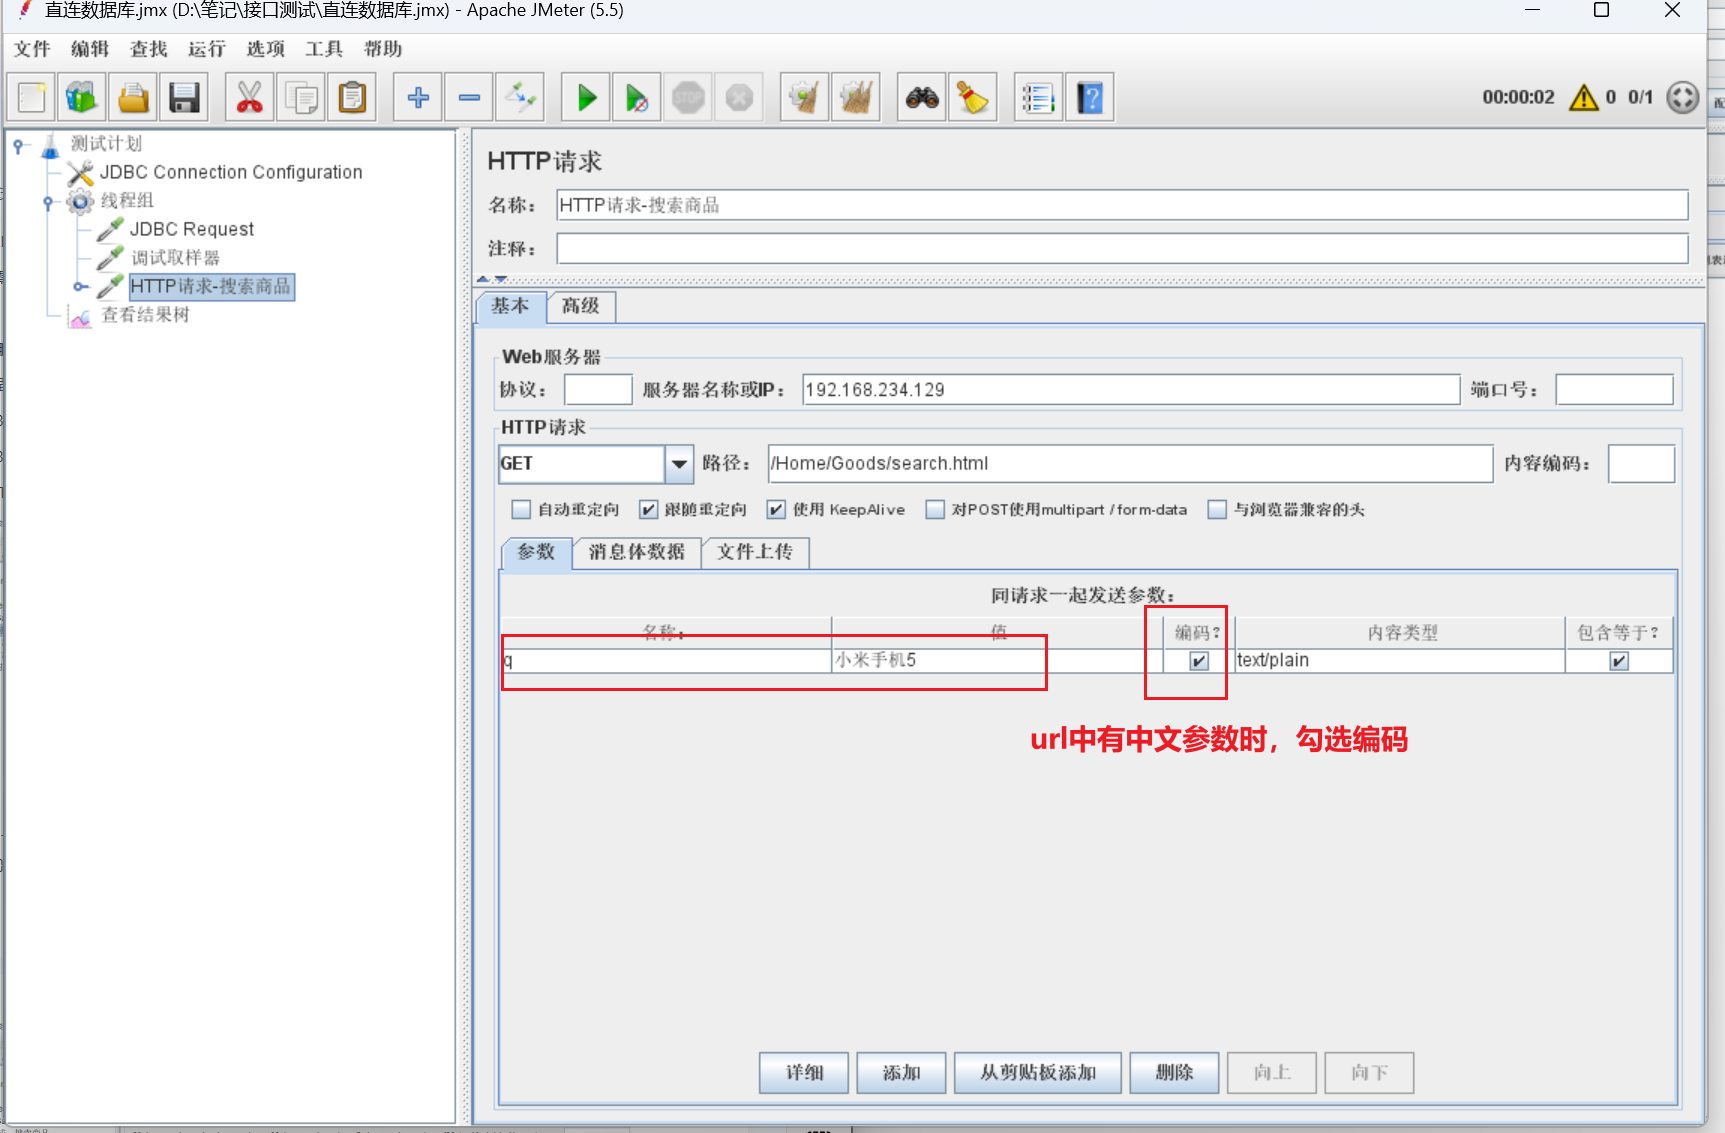1725x1133 pixels.
Task: Toggle 编码 checkbox in parameter q row
Action: [1199, 661]
